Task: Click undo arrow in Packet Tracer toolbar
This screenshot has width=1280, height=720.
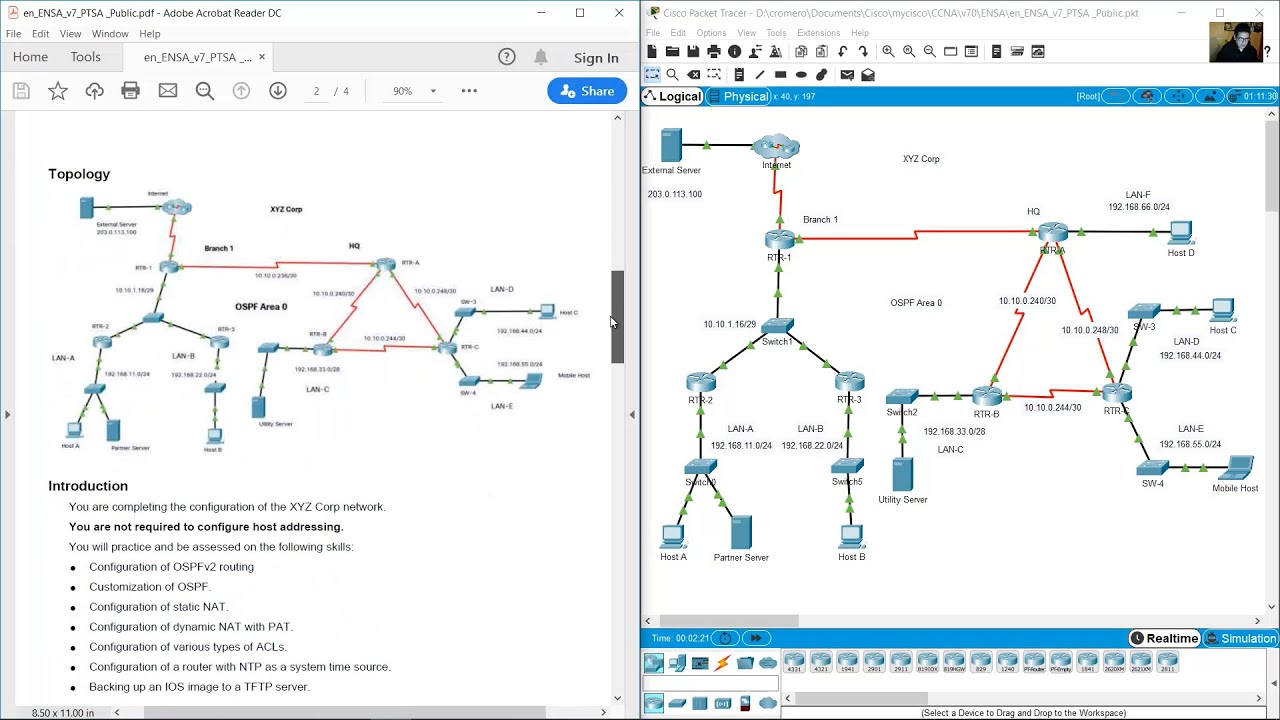Action: click(843, 51)
